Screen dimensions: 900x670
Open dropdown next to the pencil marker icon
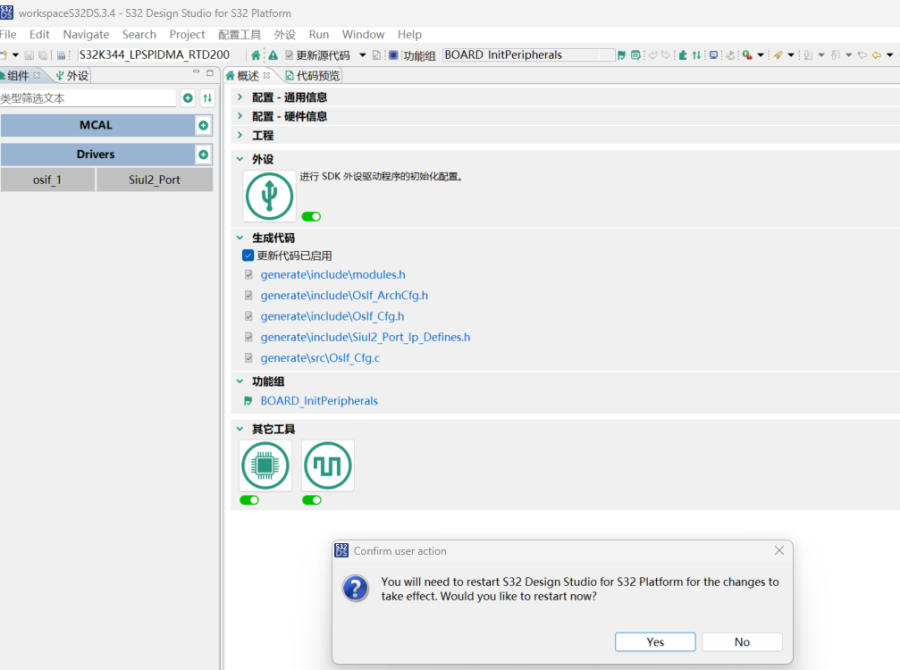tap(791, 55)
